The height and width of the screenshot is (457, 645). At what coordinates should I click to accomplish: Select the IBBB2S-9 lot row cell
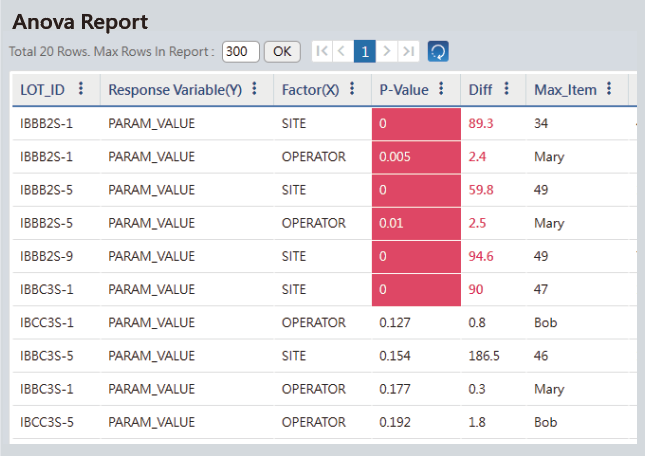click(47, 256)
